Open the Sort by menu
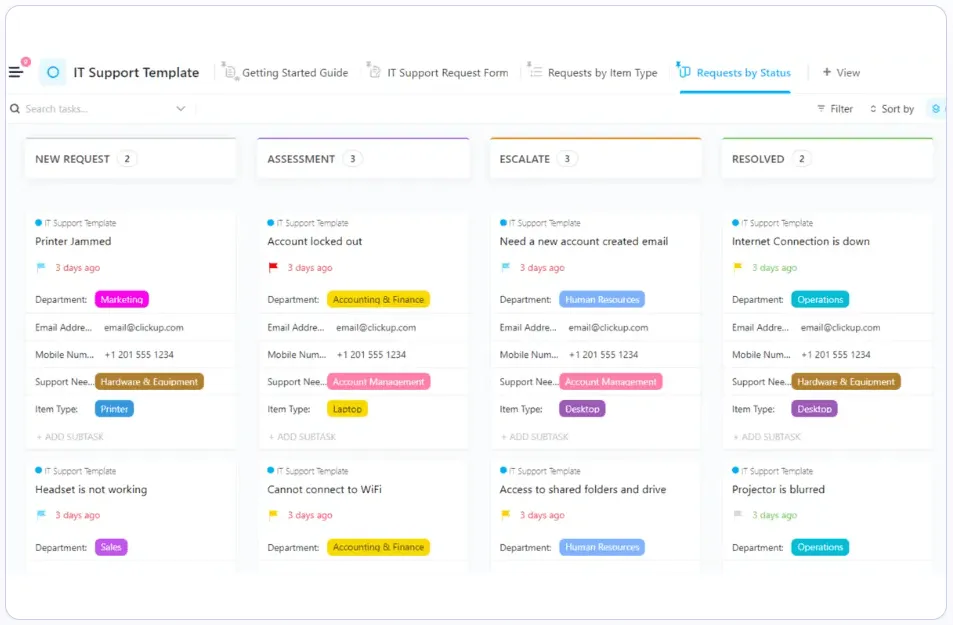 (x=892, y=109)
